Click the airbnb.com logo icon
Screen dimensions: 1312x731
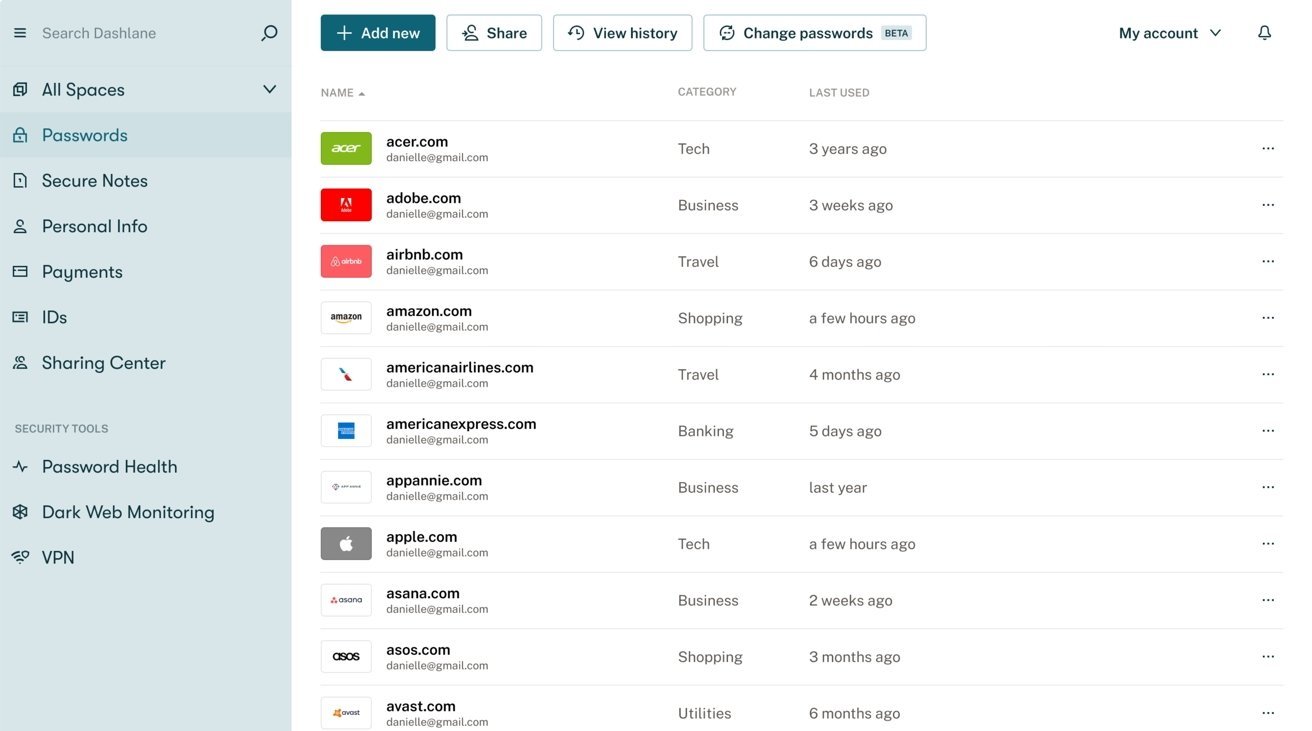pyautogui.click(x=346, y=262)
